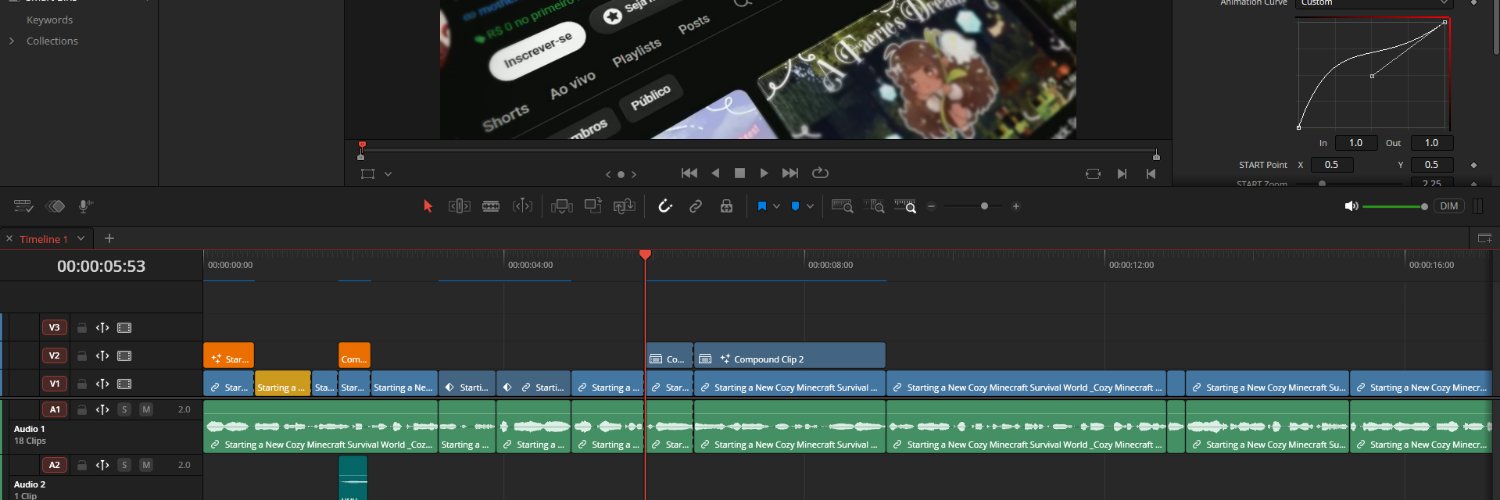Disable video on V3 track filmstrip icon
Screen dimensions: 1500x500
click(x=124, y=327)
